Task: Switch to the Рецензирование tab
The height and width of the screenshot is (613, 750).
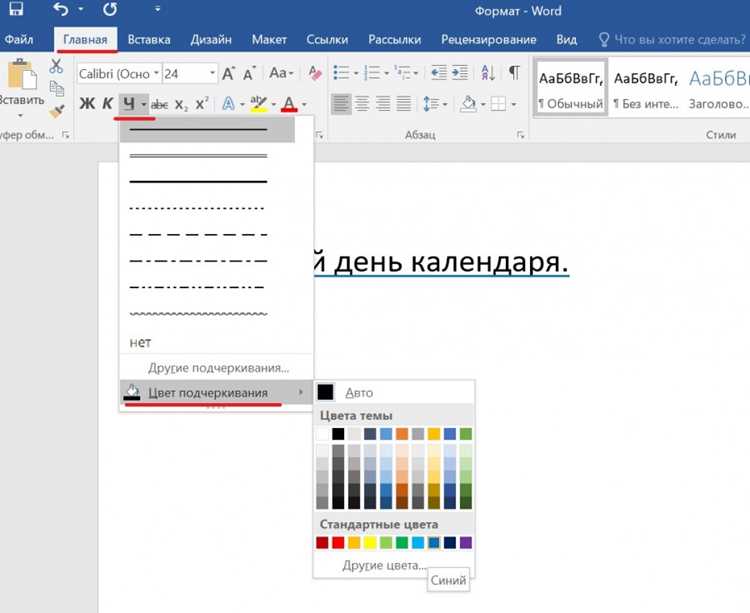Action: coord(488,39)
